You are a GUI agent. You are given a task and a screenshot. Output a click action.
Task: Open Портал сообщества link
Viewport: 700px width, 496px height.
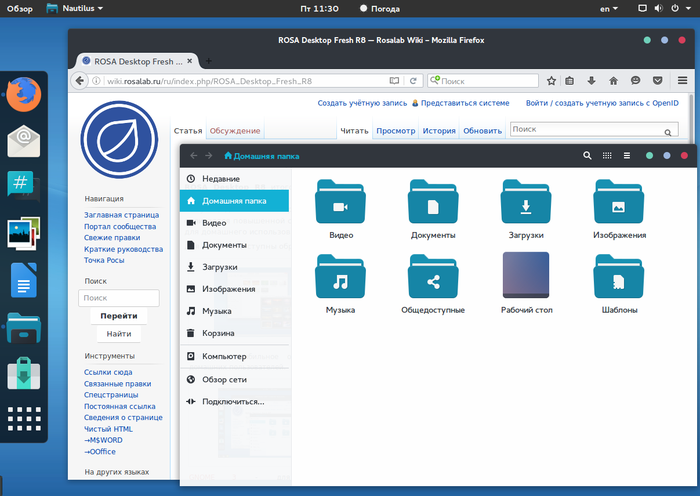click(120, 226)
